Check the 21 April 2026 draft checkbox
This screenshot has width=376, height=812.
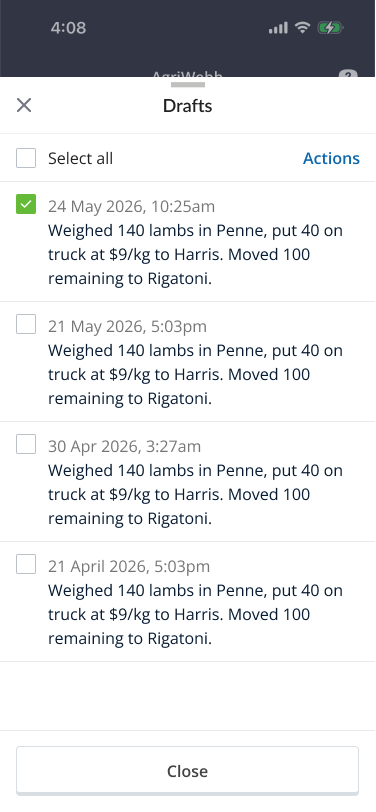(26, 564)
